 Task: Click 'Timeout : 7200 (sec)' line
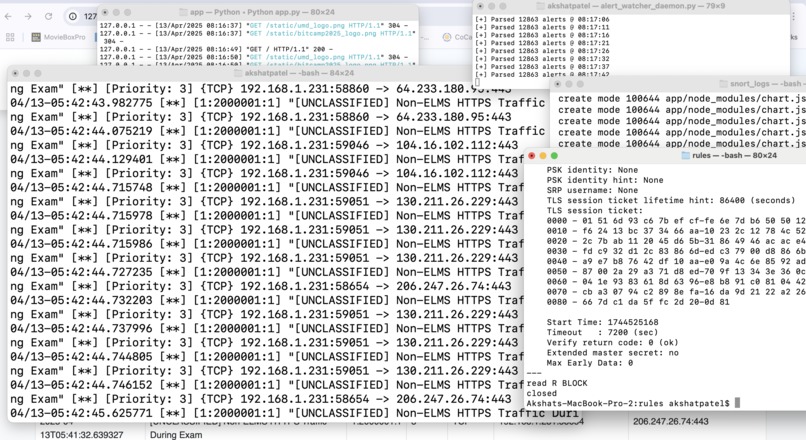click(602, 333)
